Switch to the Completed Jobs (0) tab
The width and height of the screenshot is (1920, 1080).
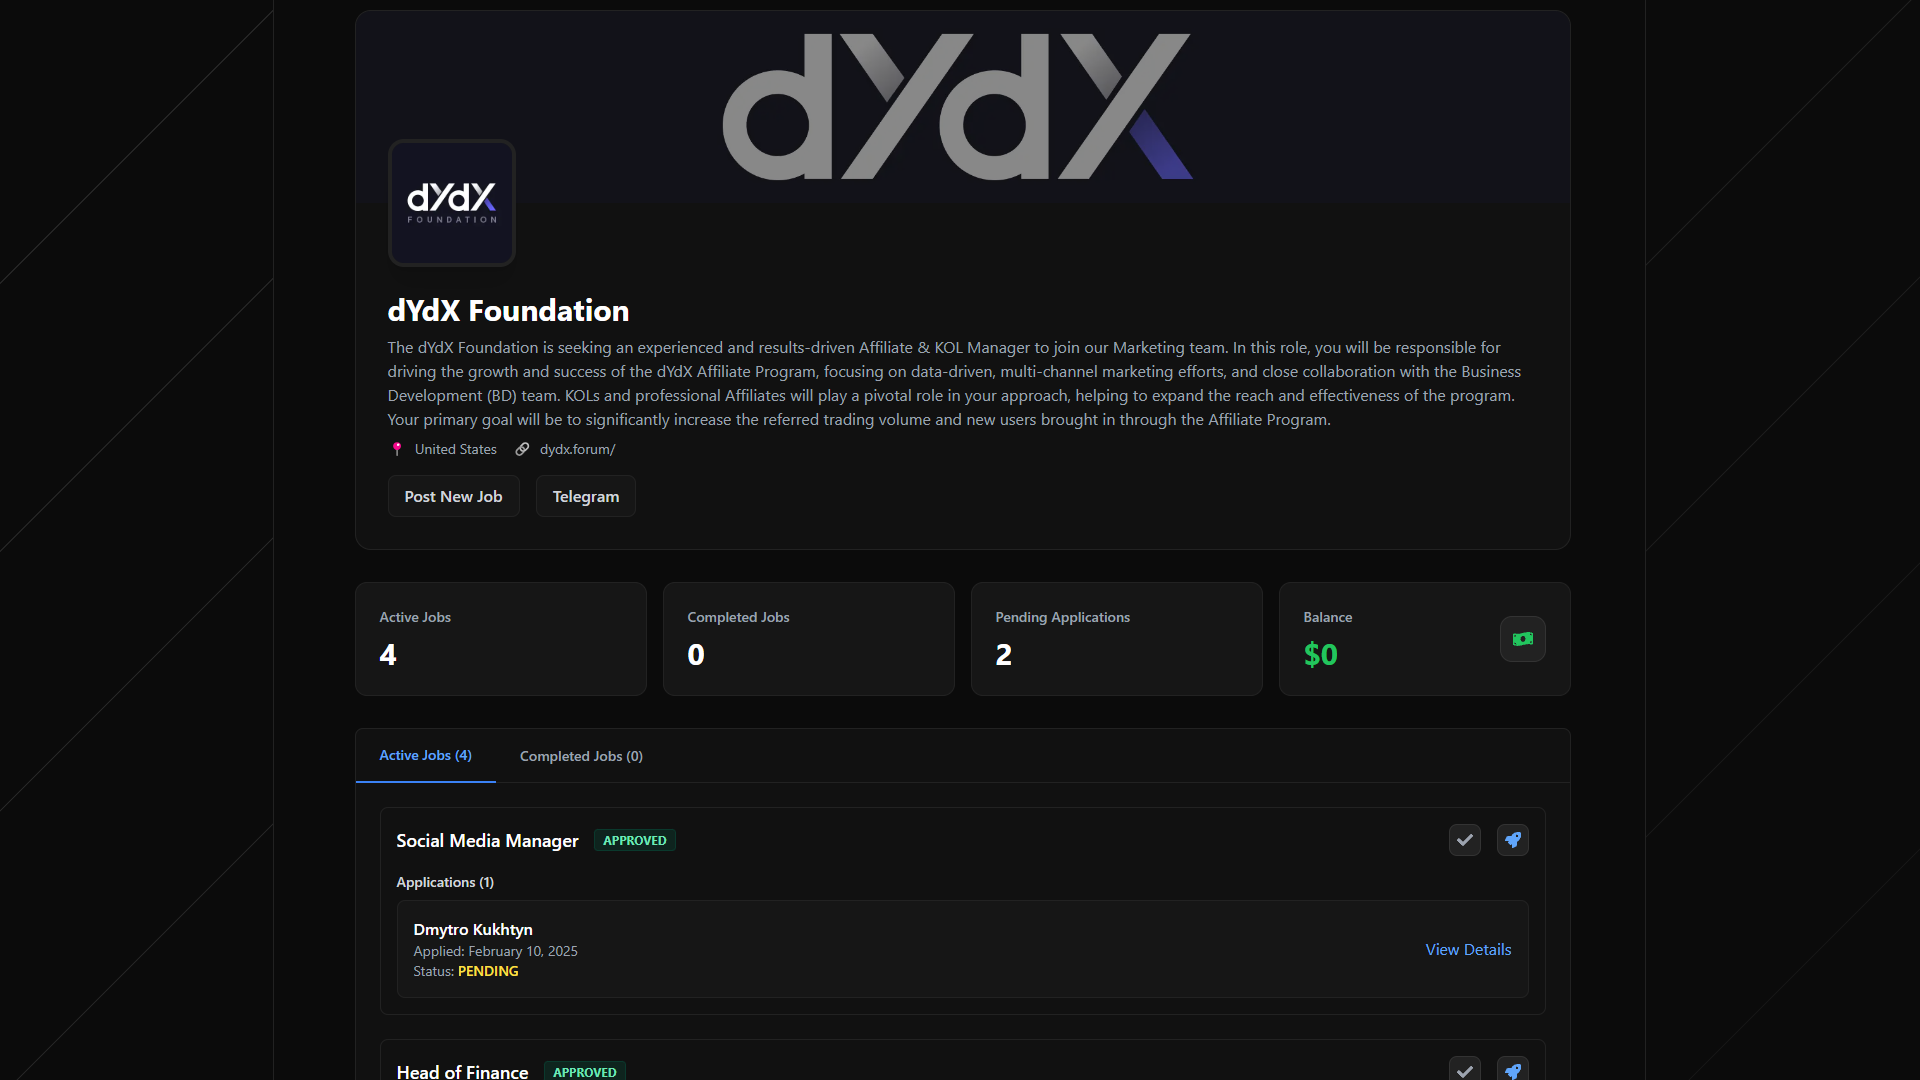tap(581, 756)
